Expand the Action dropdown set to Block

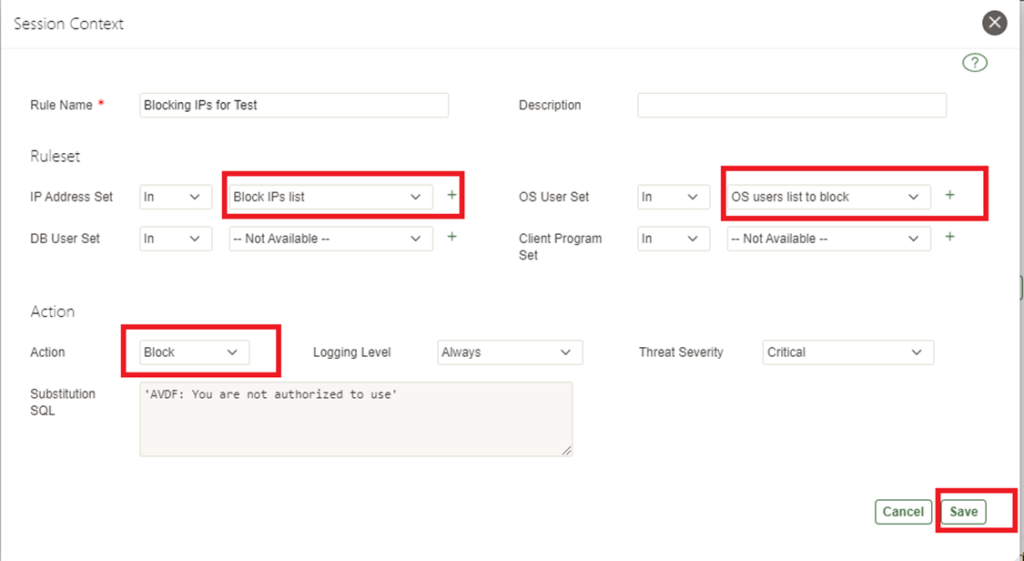(x=193, y=352)
